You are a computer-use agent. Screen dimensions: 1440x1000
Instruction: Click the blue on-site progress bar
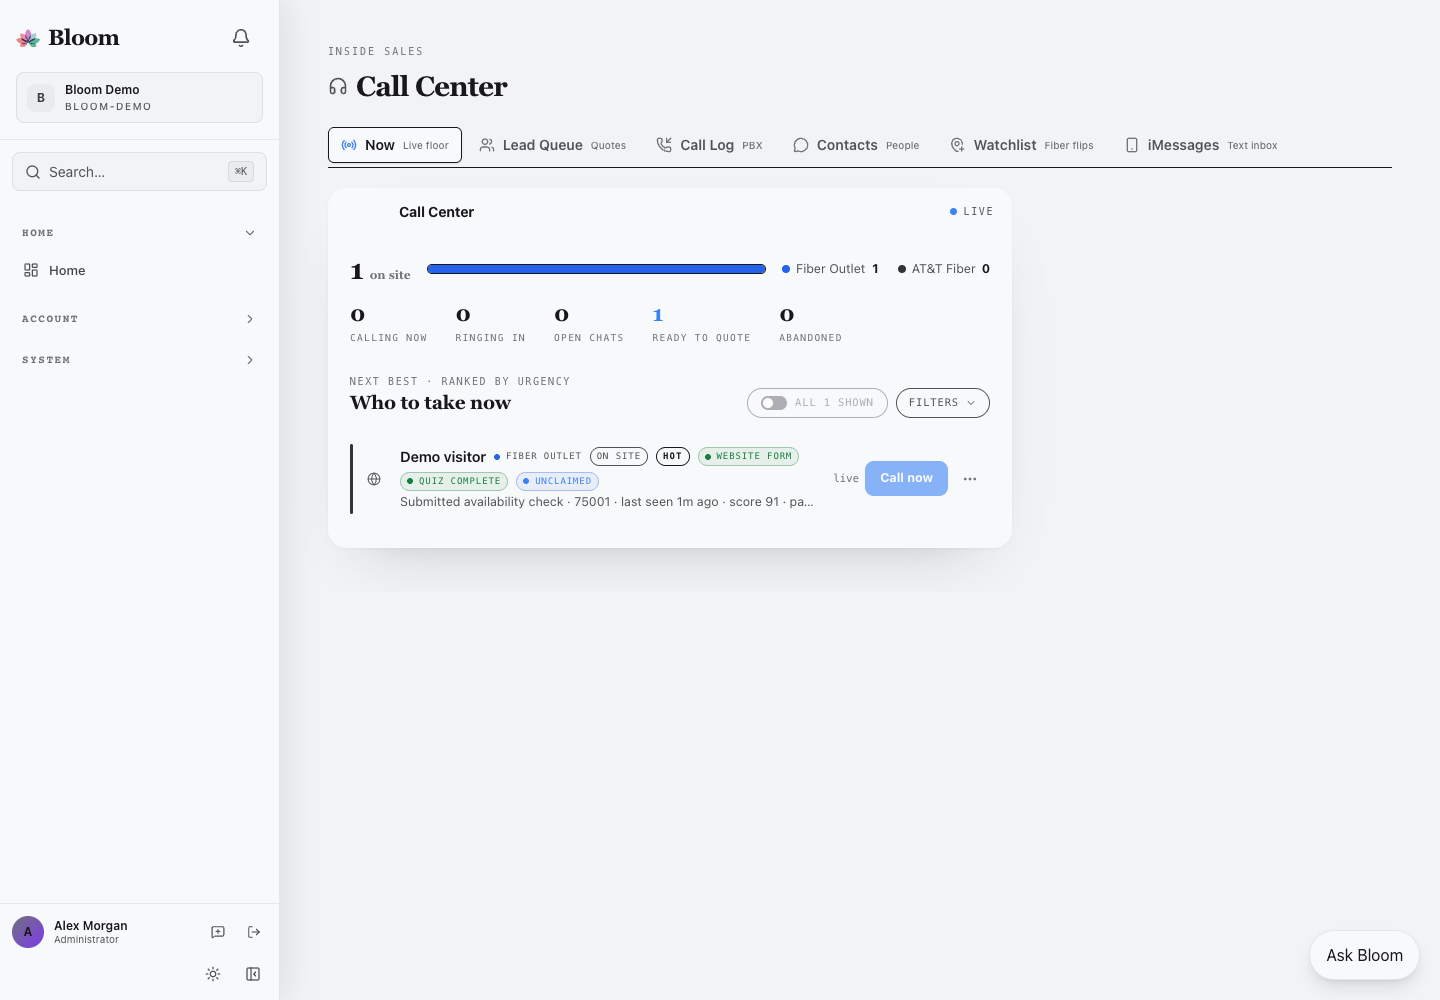pyautogui.click(x=596, y=269)
